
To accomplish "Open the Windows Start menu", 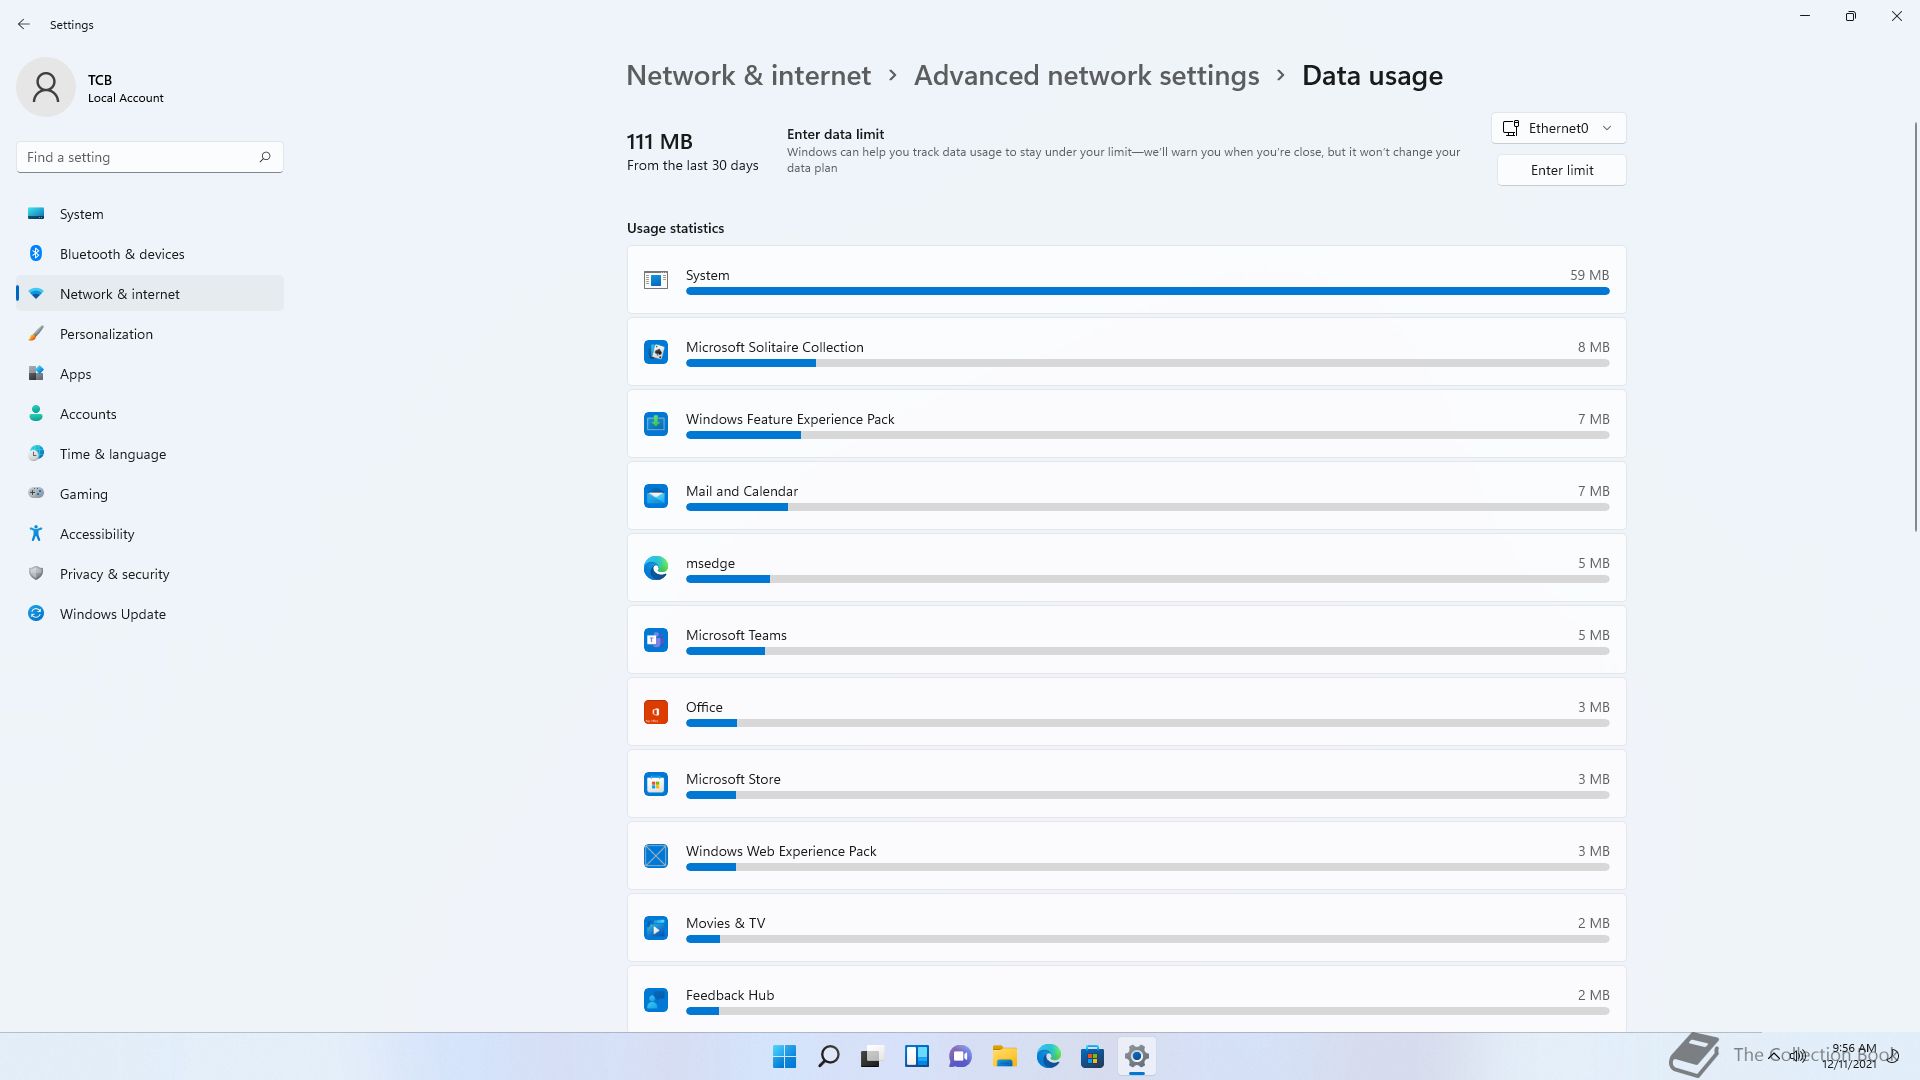I will 785,1056.
